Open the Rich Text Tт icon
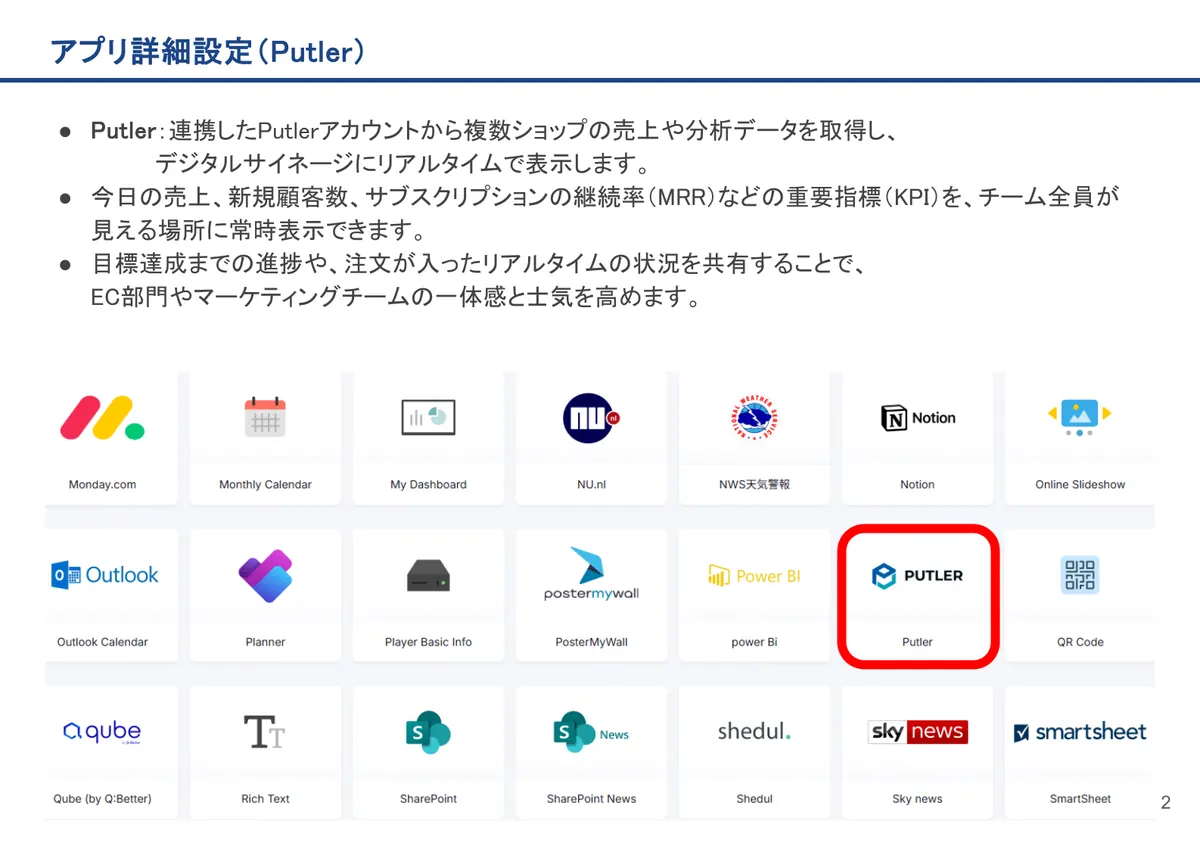 (265, 732)
